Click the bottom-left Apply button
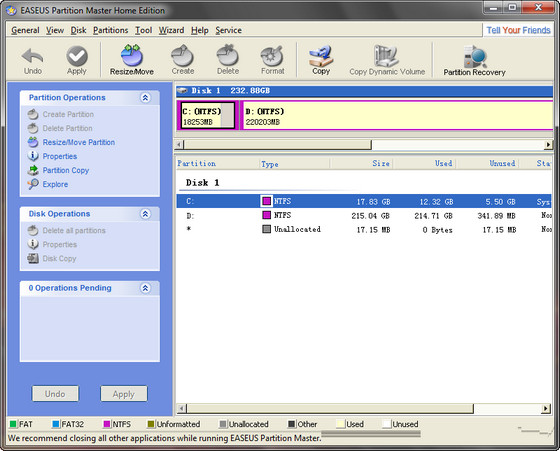Screen dimensions: 560x451 click(124, 394)
